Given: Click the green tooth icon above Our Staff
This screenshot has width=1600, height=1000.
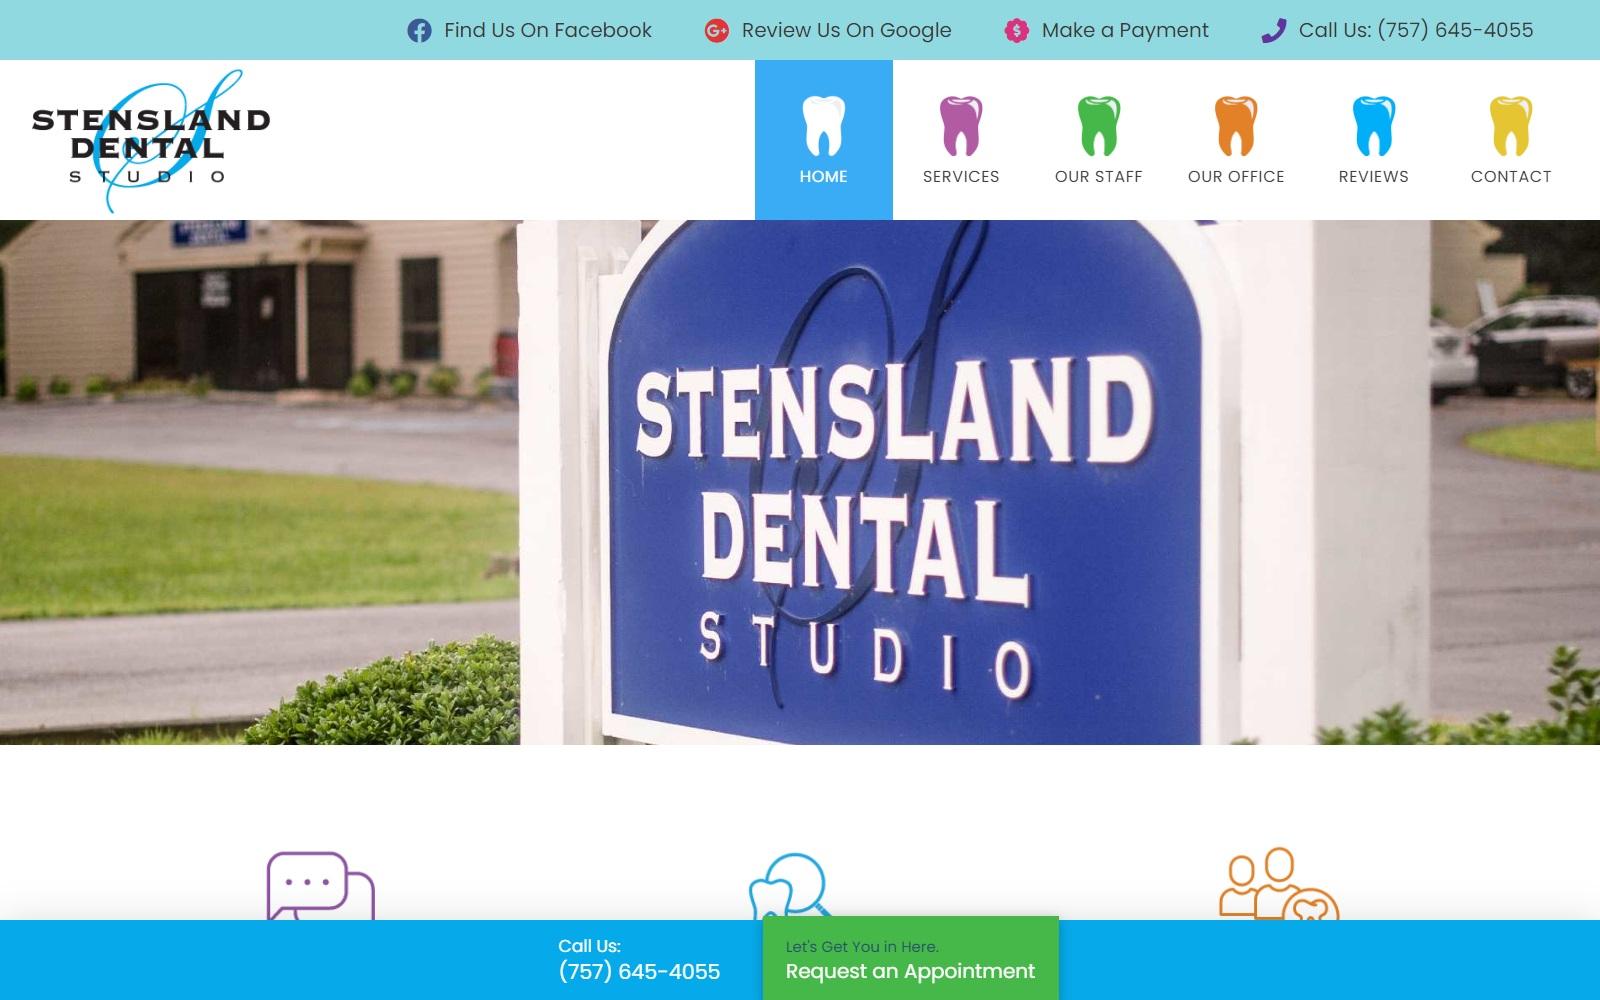Looking at the screenshot, I should (1099, 126).
